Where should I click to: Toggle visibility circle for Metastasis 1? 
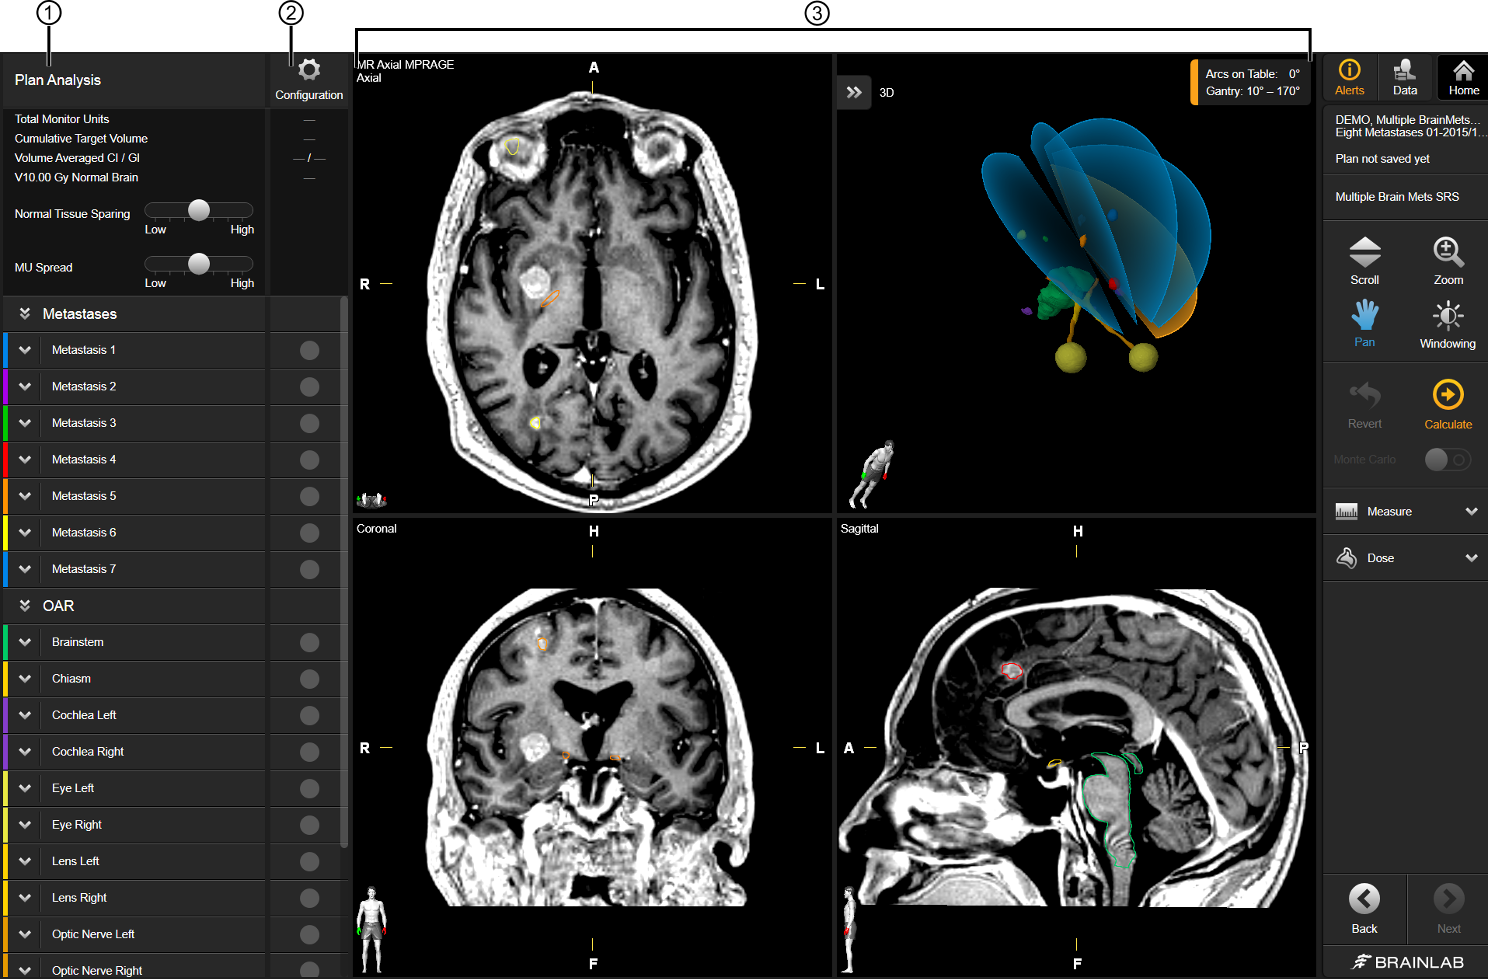[x=309, y=350]
